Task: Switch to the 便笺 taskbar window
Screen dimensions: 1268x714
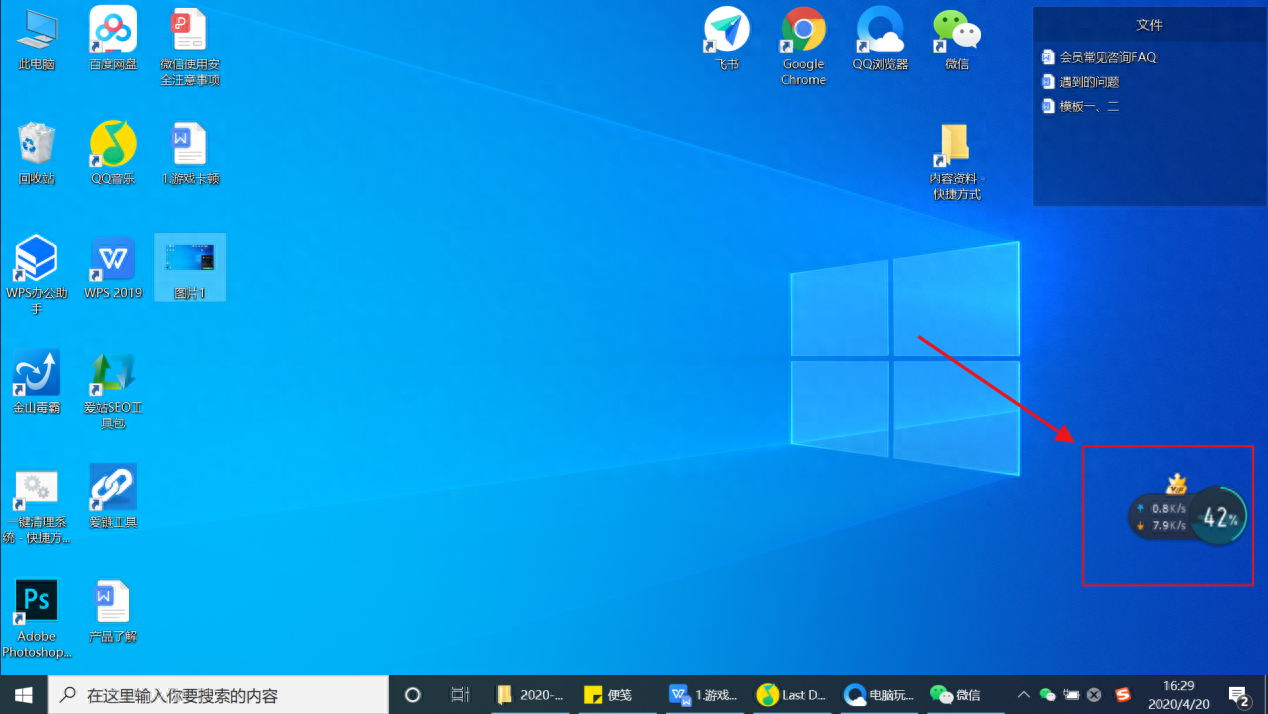Action: [608, 694]
